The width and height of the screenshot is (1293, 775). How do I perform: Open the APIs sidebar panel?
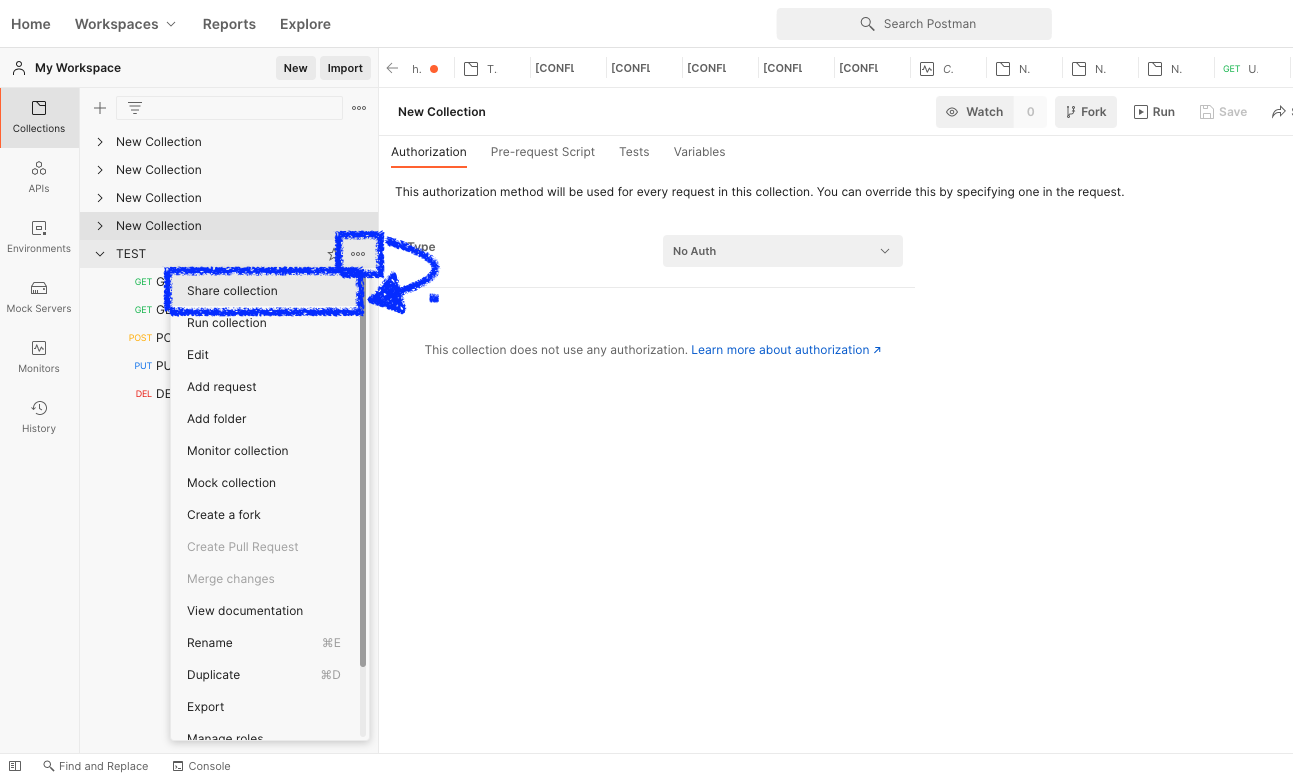(39, 177)
